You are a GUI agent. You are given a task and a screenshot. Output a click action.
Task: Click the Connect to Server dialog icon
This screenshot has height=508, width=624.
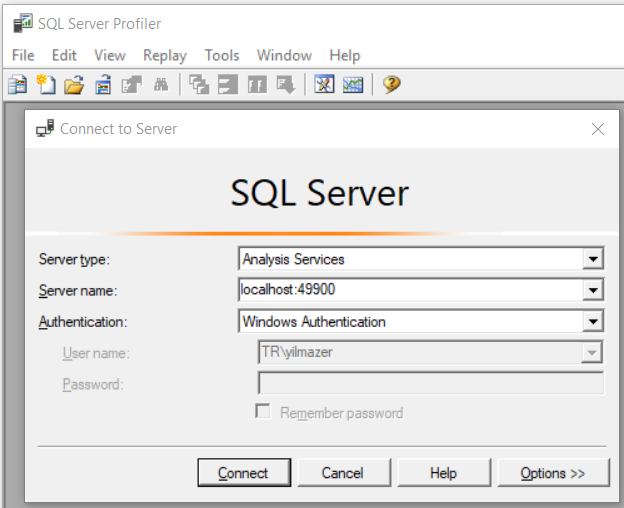[x=45, y=128]
